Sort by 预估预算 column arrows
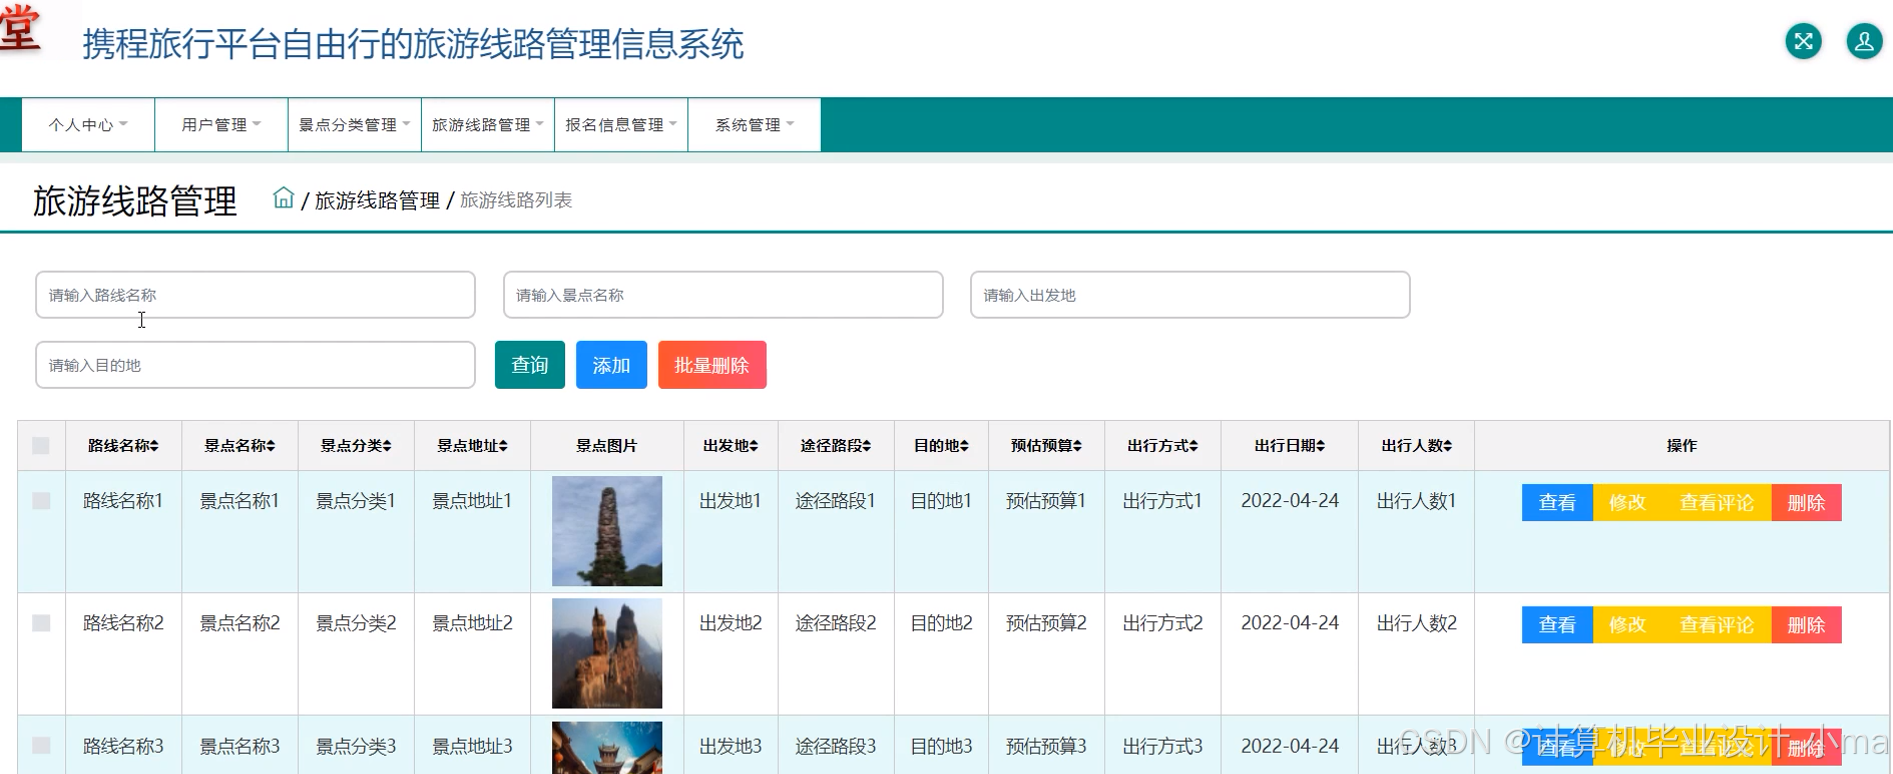This screenshot has height=774, width=1893. coord(1078,446)
